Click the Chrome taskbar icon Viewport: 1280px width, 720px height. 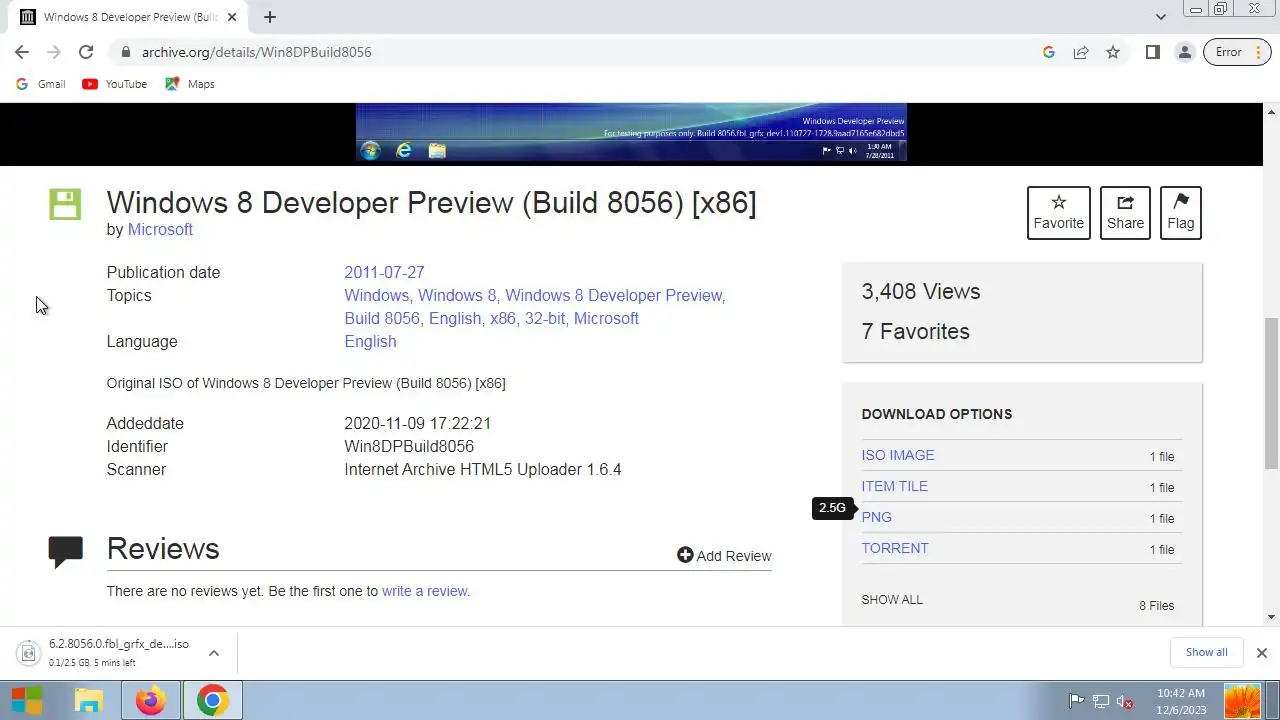tap(212, 700)
